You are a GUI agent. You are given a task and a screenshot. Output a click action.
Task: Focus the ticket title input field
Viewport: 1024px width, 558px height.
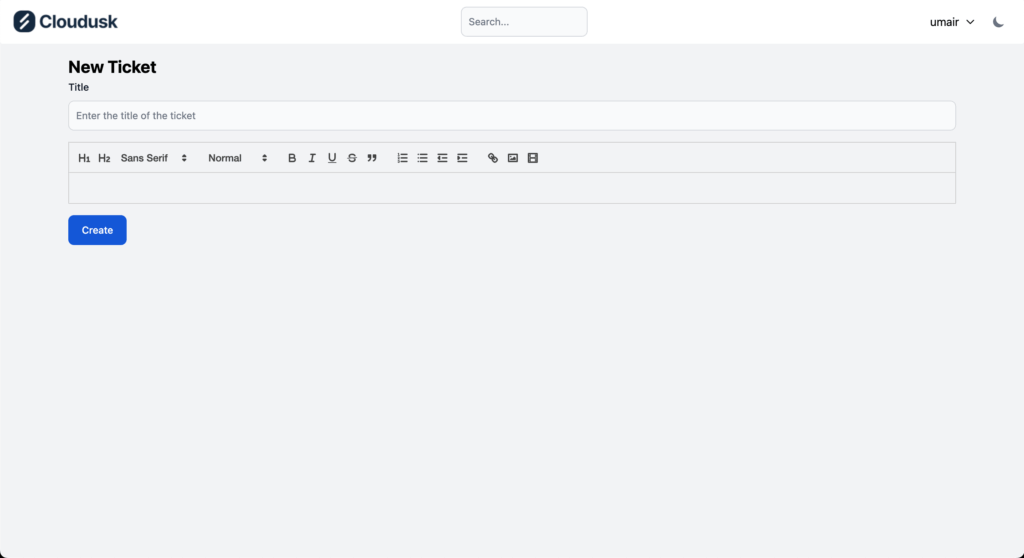click(x=511, y=116)
